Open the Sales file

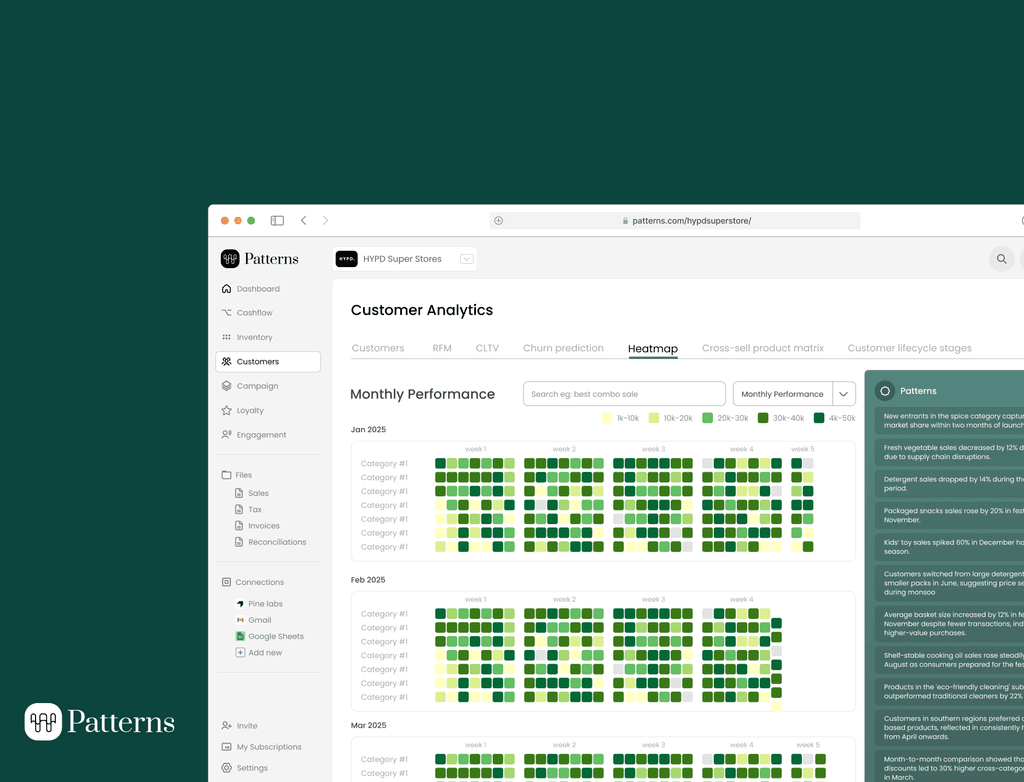click(x=252, y=493)
